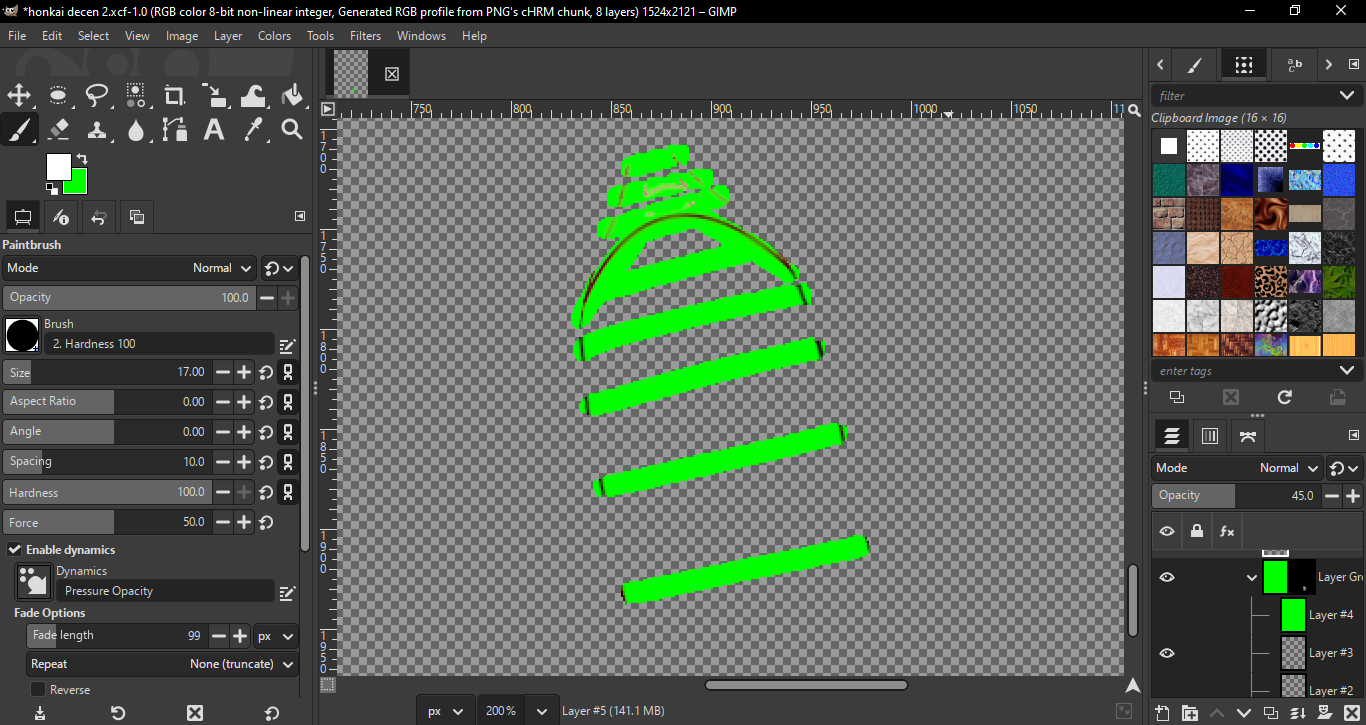Select the Ellipse Select tool

pos(58,96)
